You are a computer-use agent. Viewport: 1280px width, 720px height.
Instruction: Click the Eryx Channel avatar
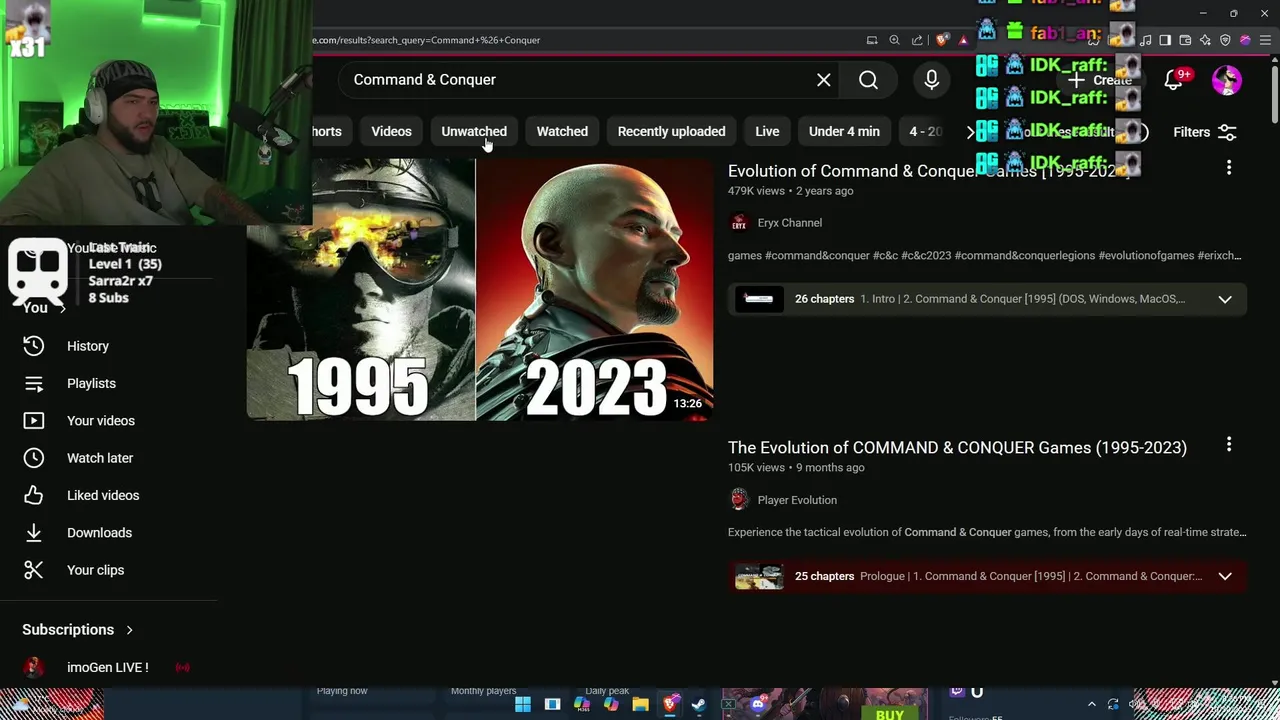click(739, 223)
